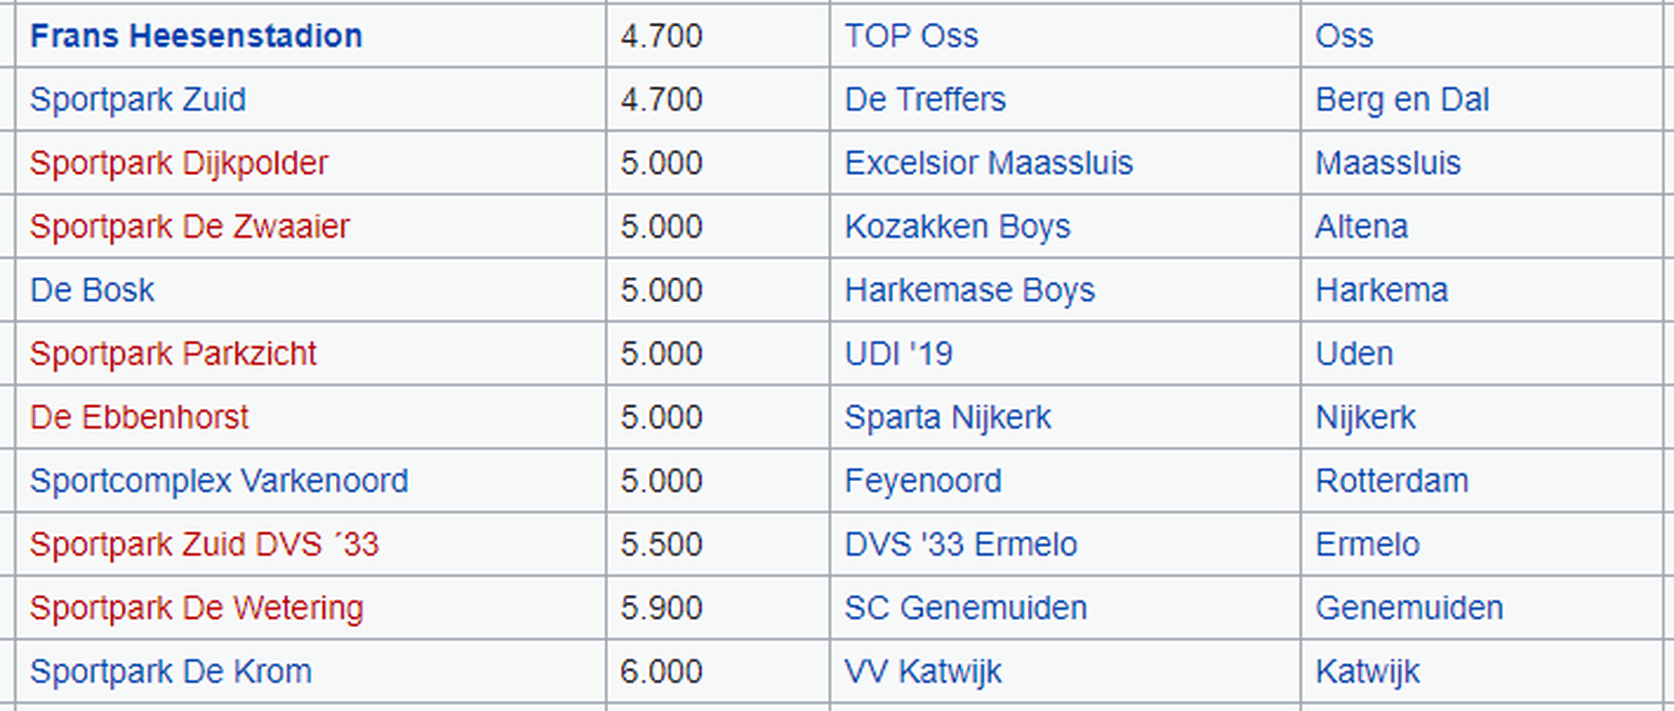This screenshot has width=1674, height=711.
Task: Click the red De Ebbenhorst link
Action: coord(139,417)
